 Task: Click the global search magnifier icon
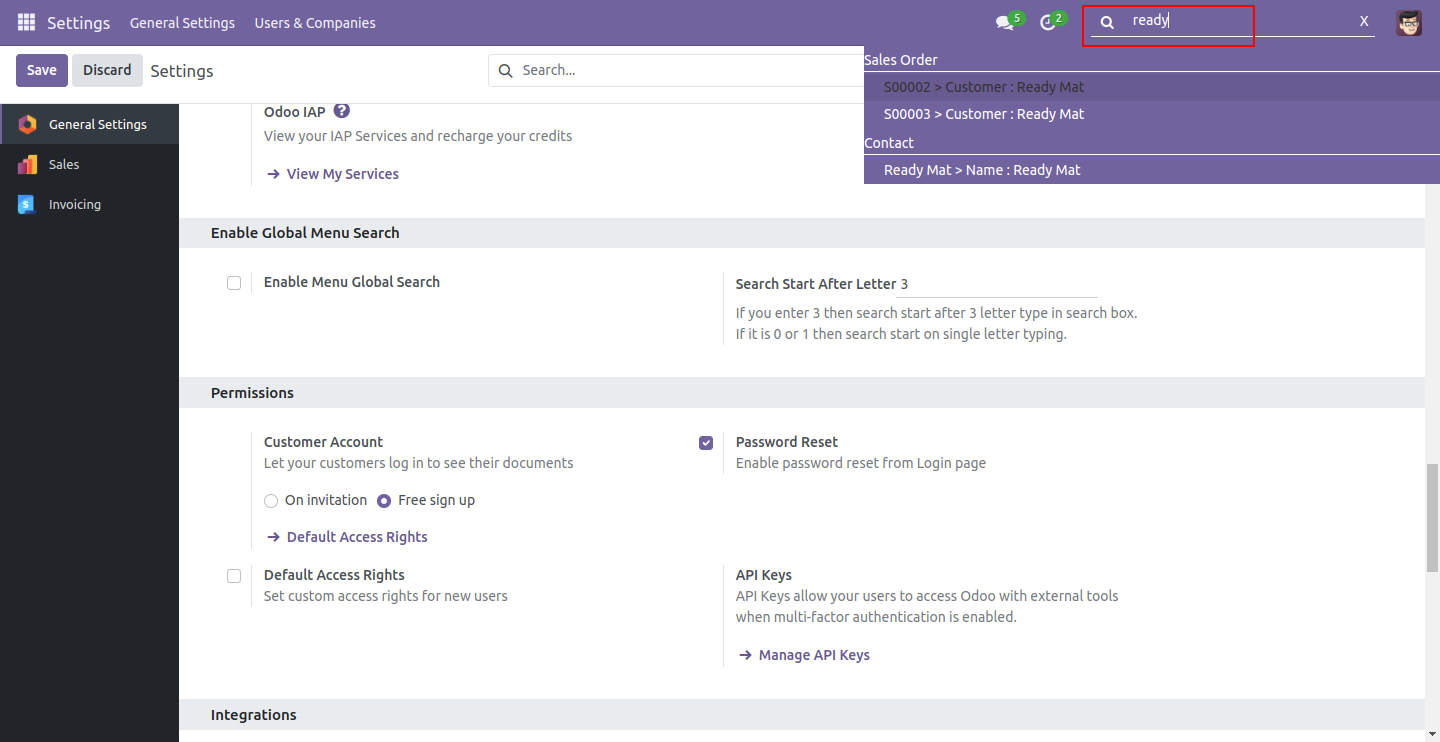coord(1107,22)
